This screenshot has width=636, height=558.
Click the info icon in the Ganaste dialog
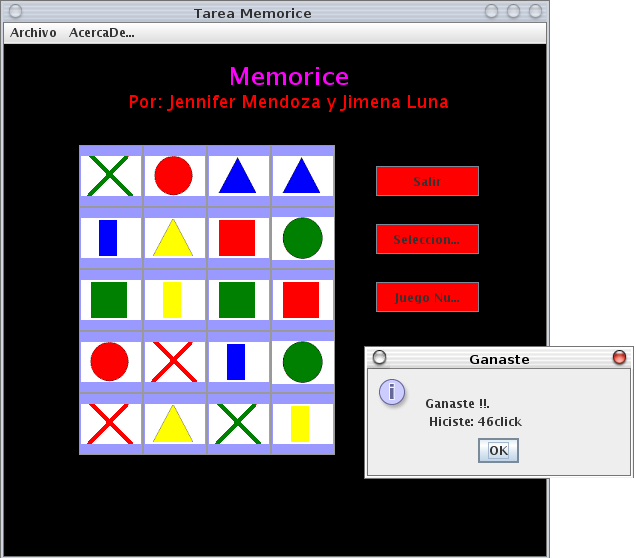pyautogui.click(x=392, y=392)
